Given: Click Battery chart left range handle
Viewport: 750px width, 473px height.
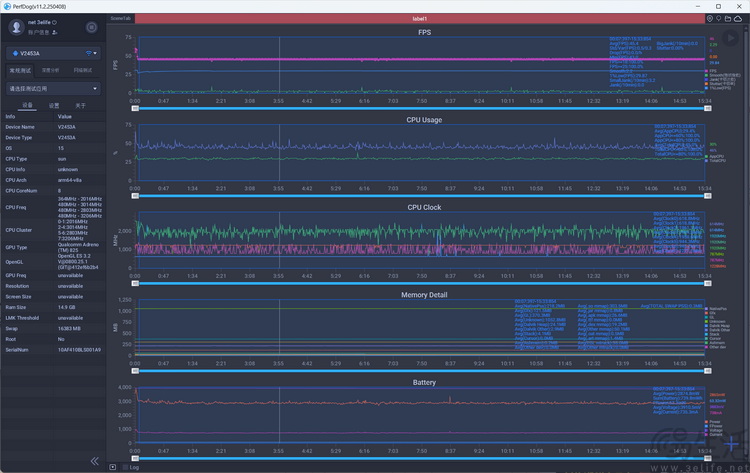Looking at the screenshot, I should click(135, 459).
